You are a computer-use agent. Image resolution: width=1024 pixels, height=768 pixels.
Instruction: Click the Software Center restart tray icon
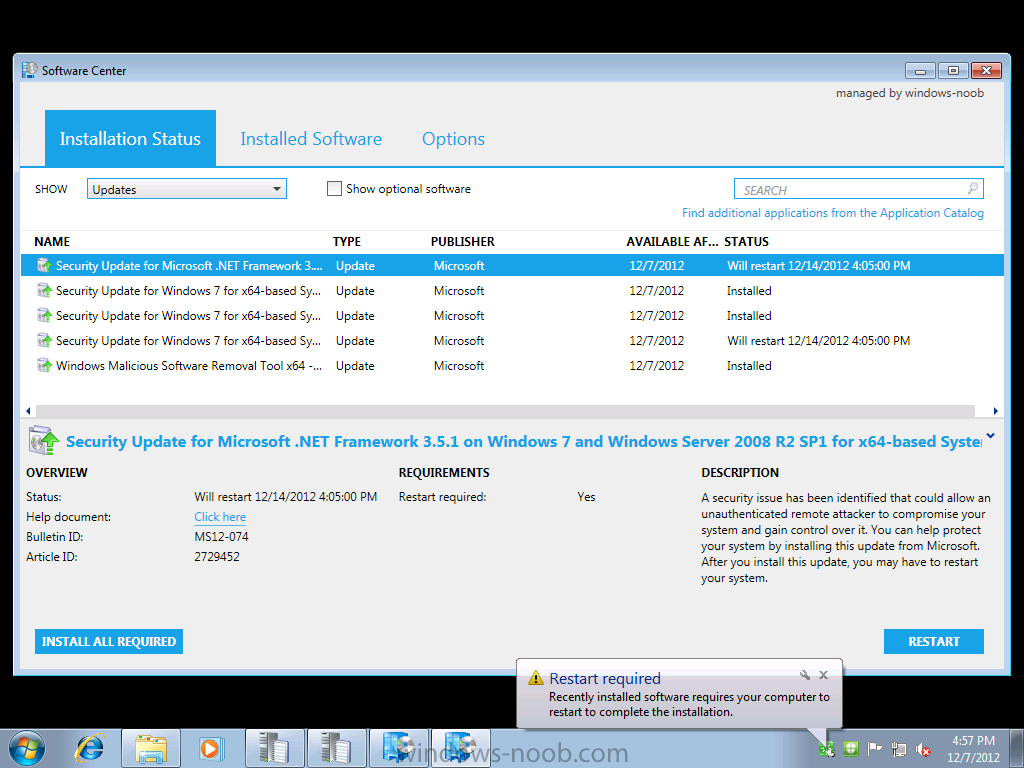[x=827, y=748]
